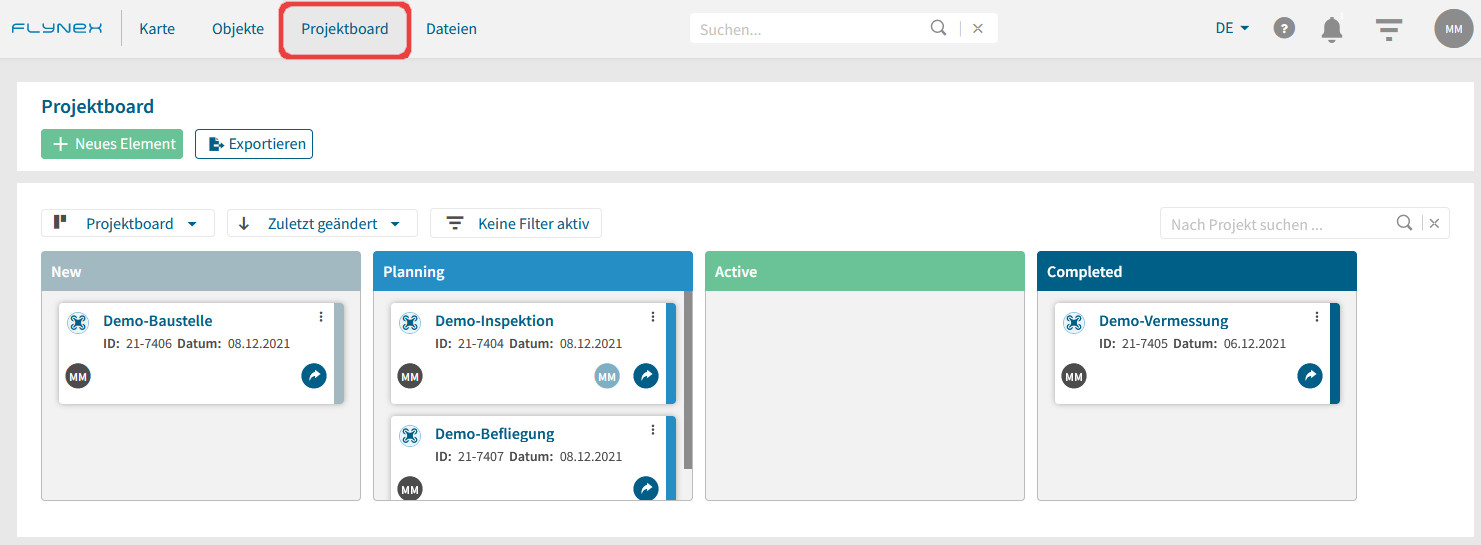The image size is (1481, 545).
Task: Open the notifications bell icon
Action: tap(1331, 29)
